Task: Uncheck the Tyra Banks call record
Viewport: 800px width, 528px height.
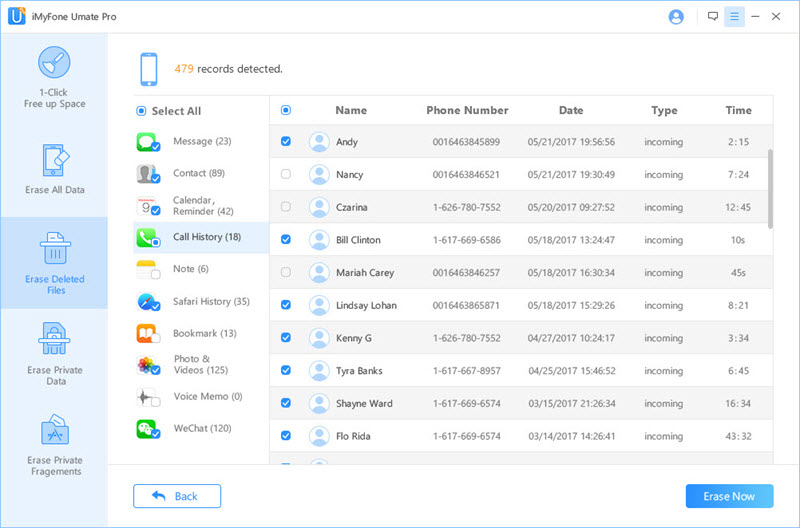Action: tap(286, 370)
